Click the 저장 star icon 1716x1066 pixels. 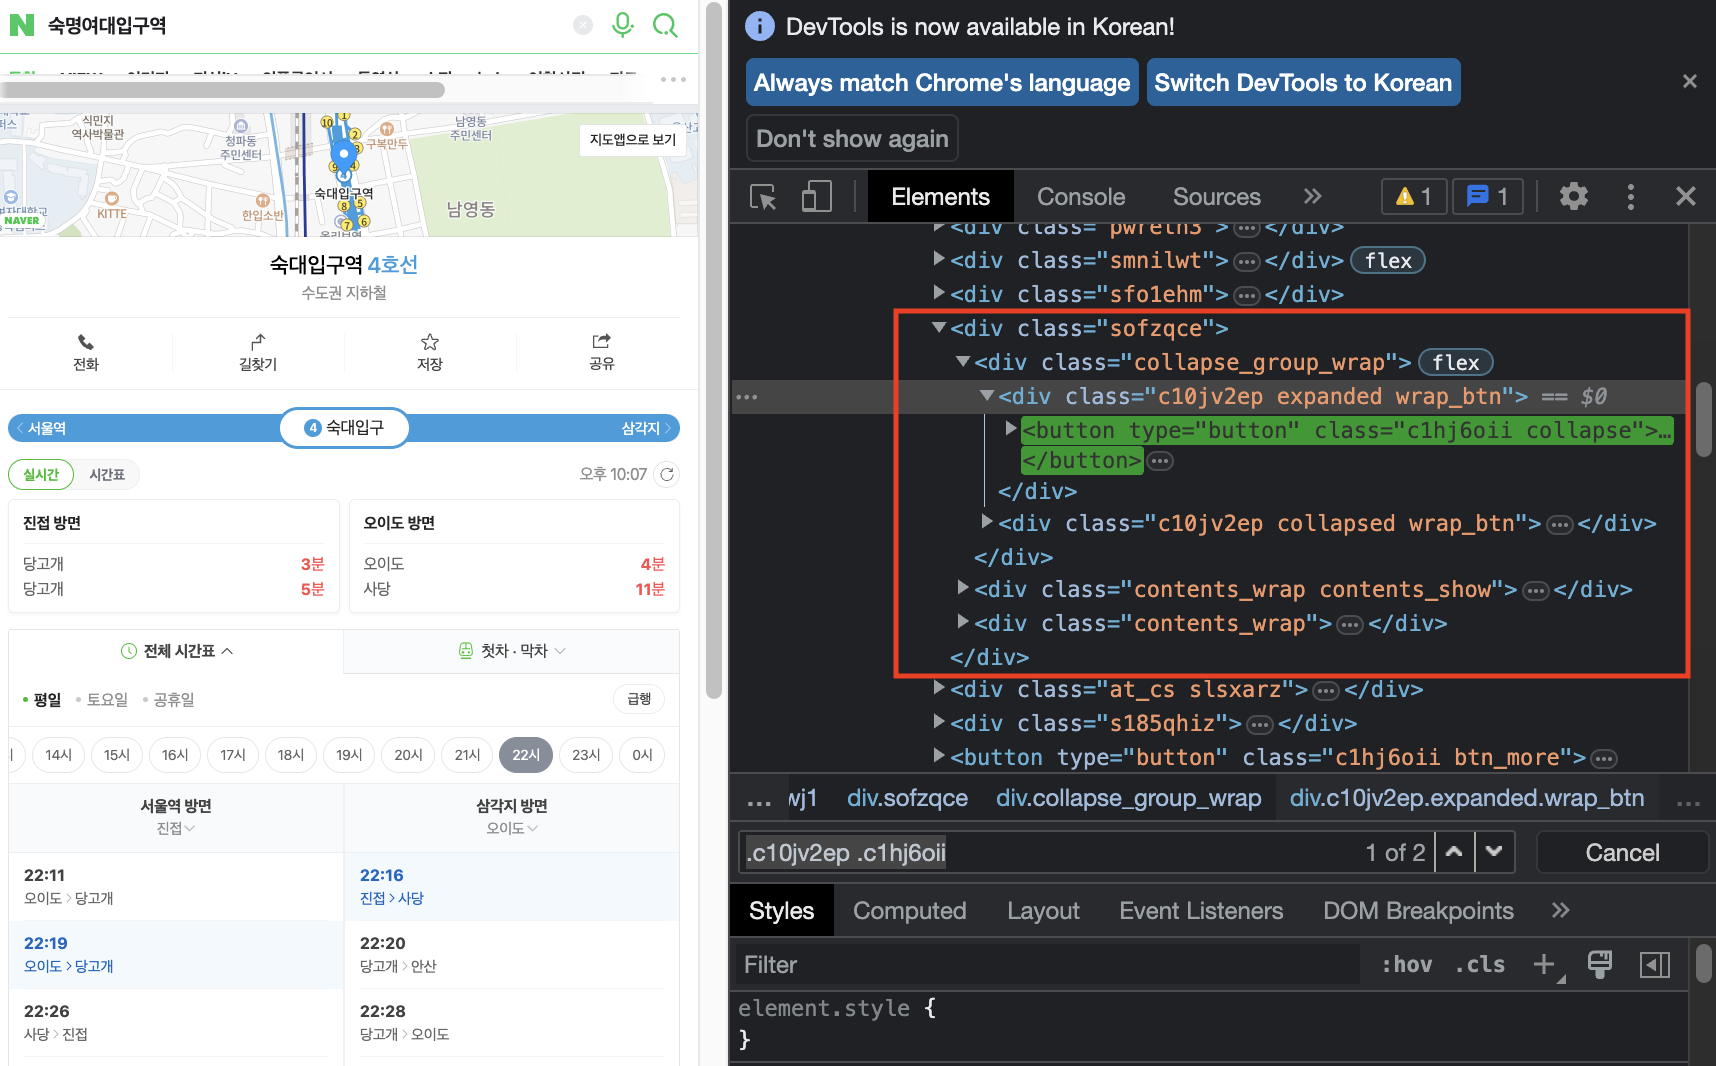pos(430,342)
